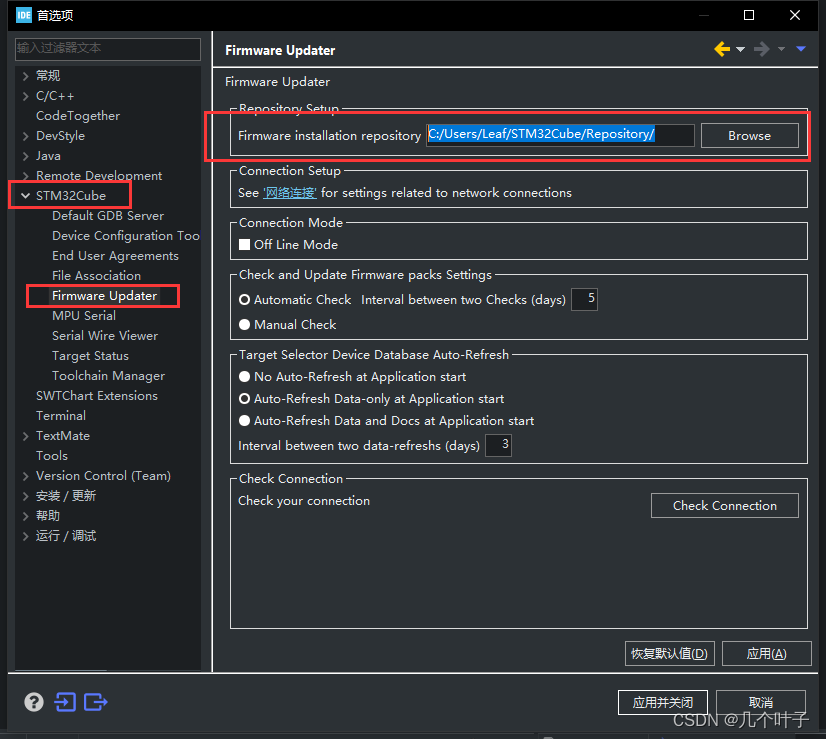
Task: Click the Import preferences icon
Action: (65, 702)
